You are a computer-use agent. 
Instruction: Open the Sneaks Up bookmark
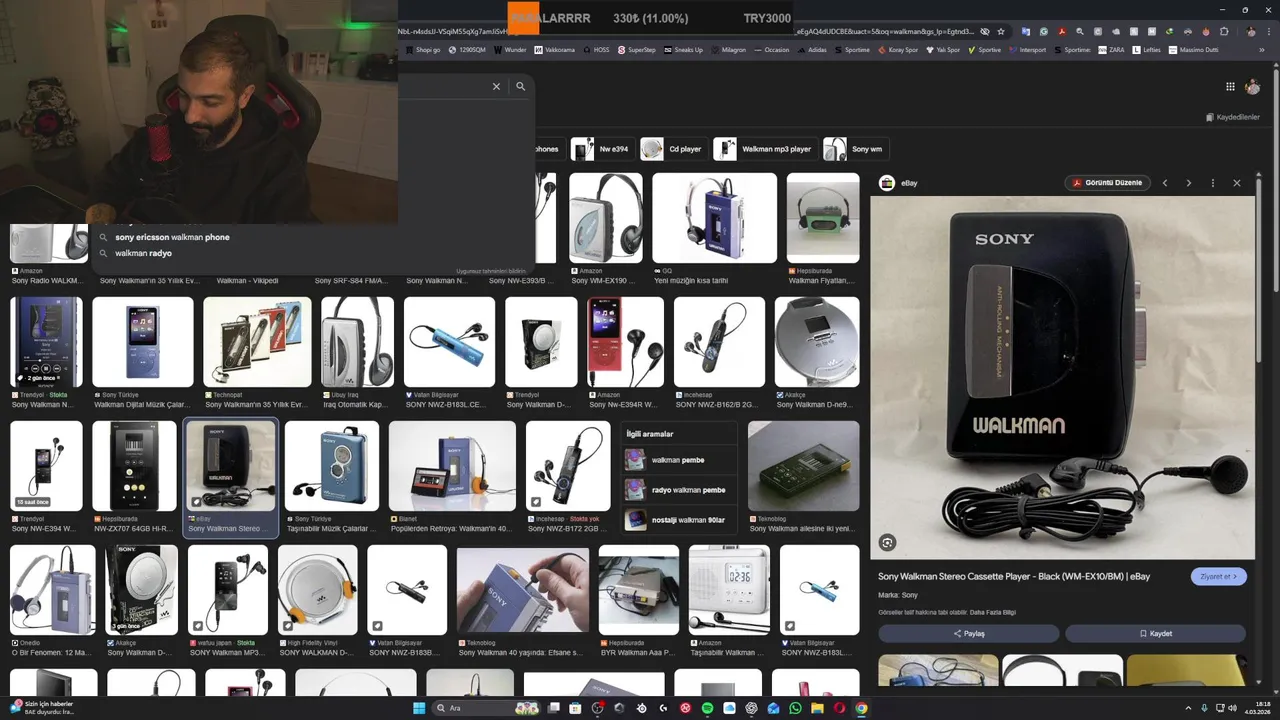683,50
